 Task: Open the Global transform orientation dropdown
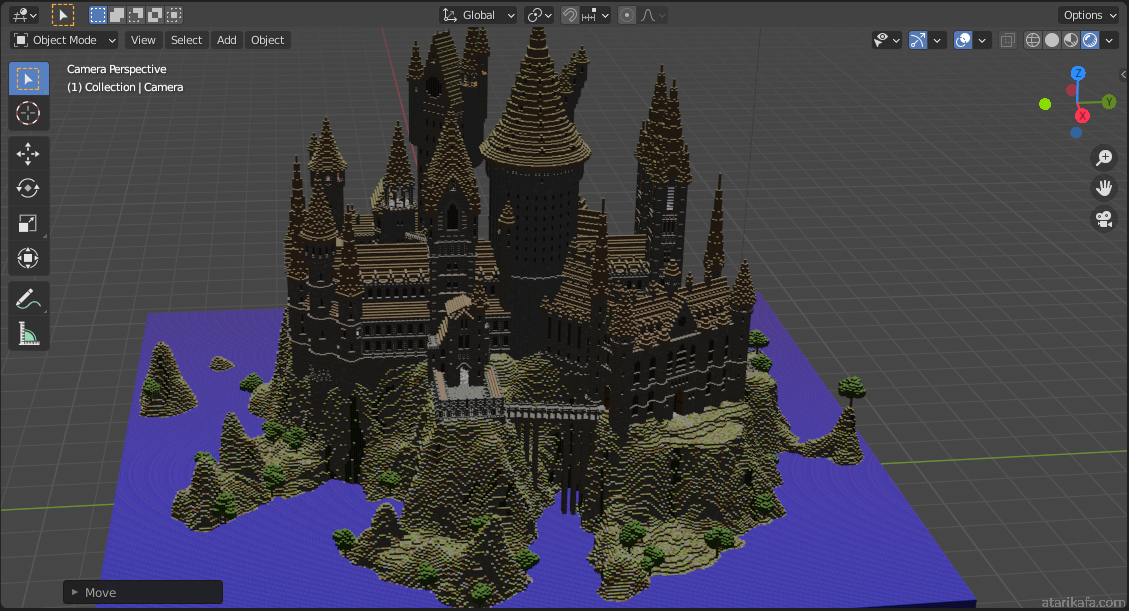coord(478,15)
